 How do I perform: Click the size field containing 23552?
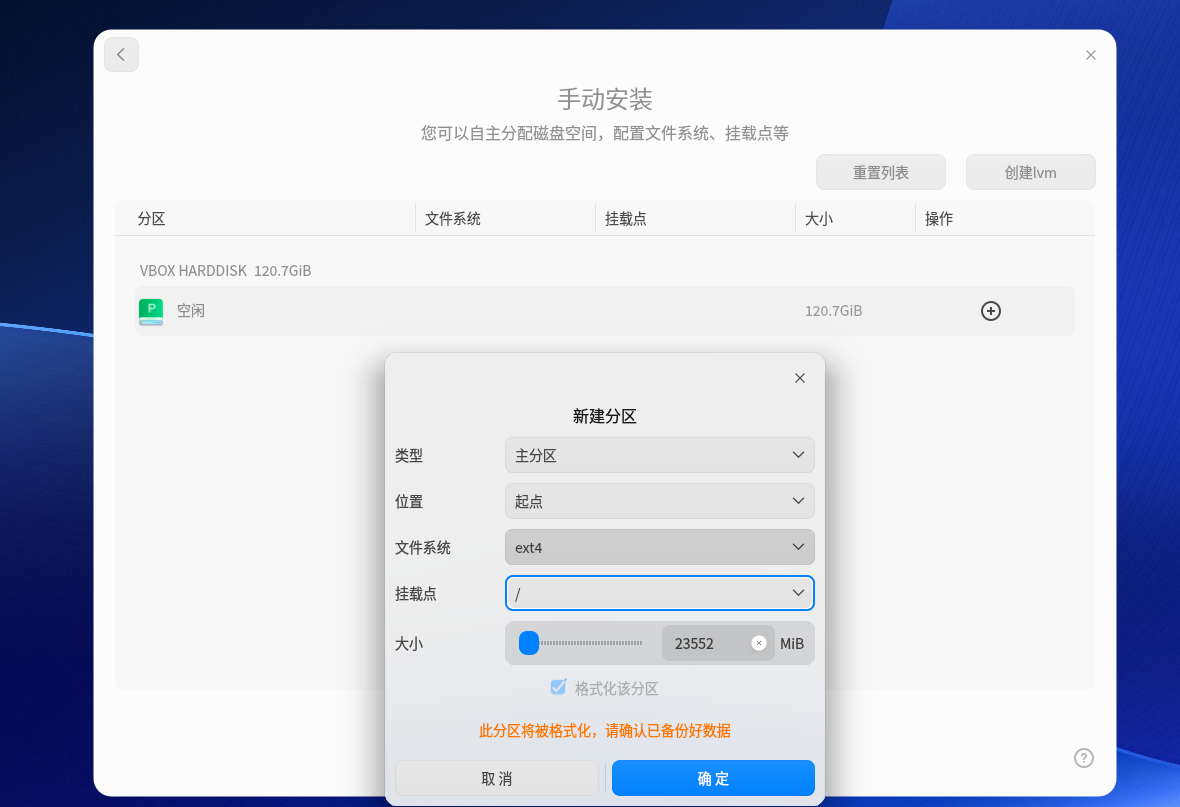click(718, 643)
